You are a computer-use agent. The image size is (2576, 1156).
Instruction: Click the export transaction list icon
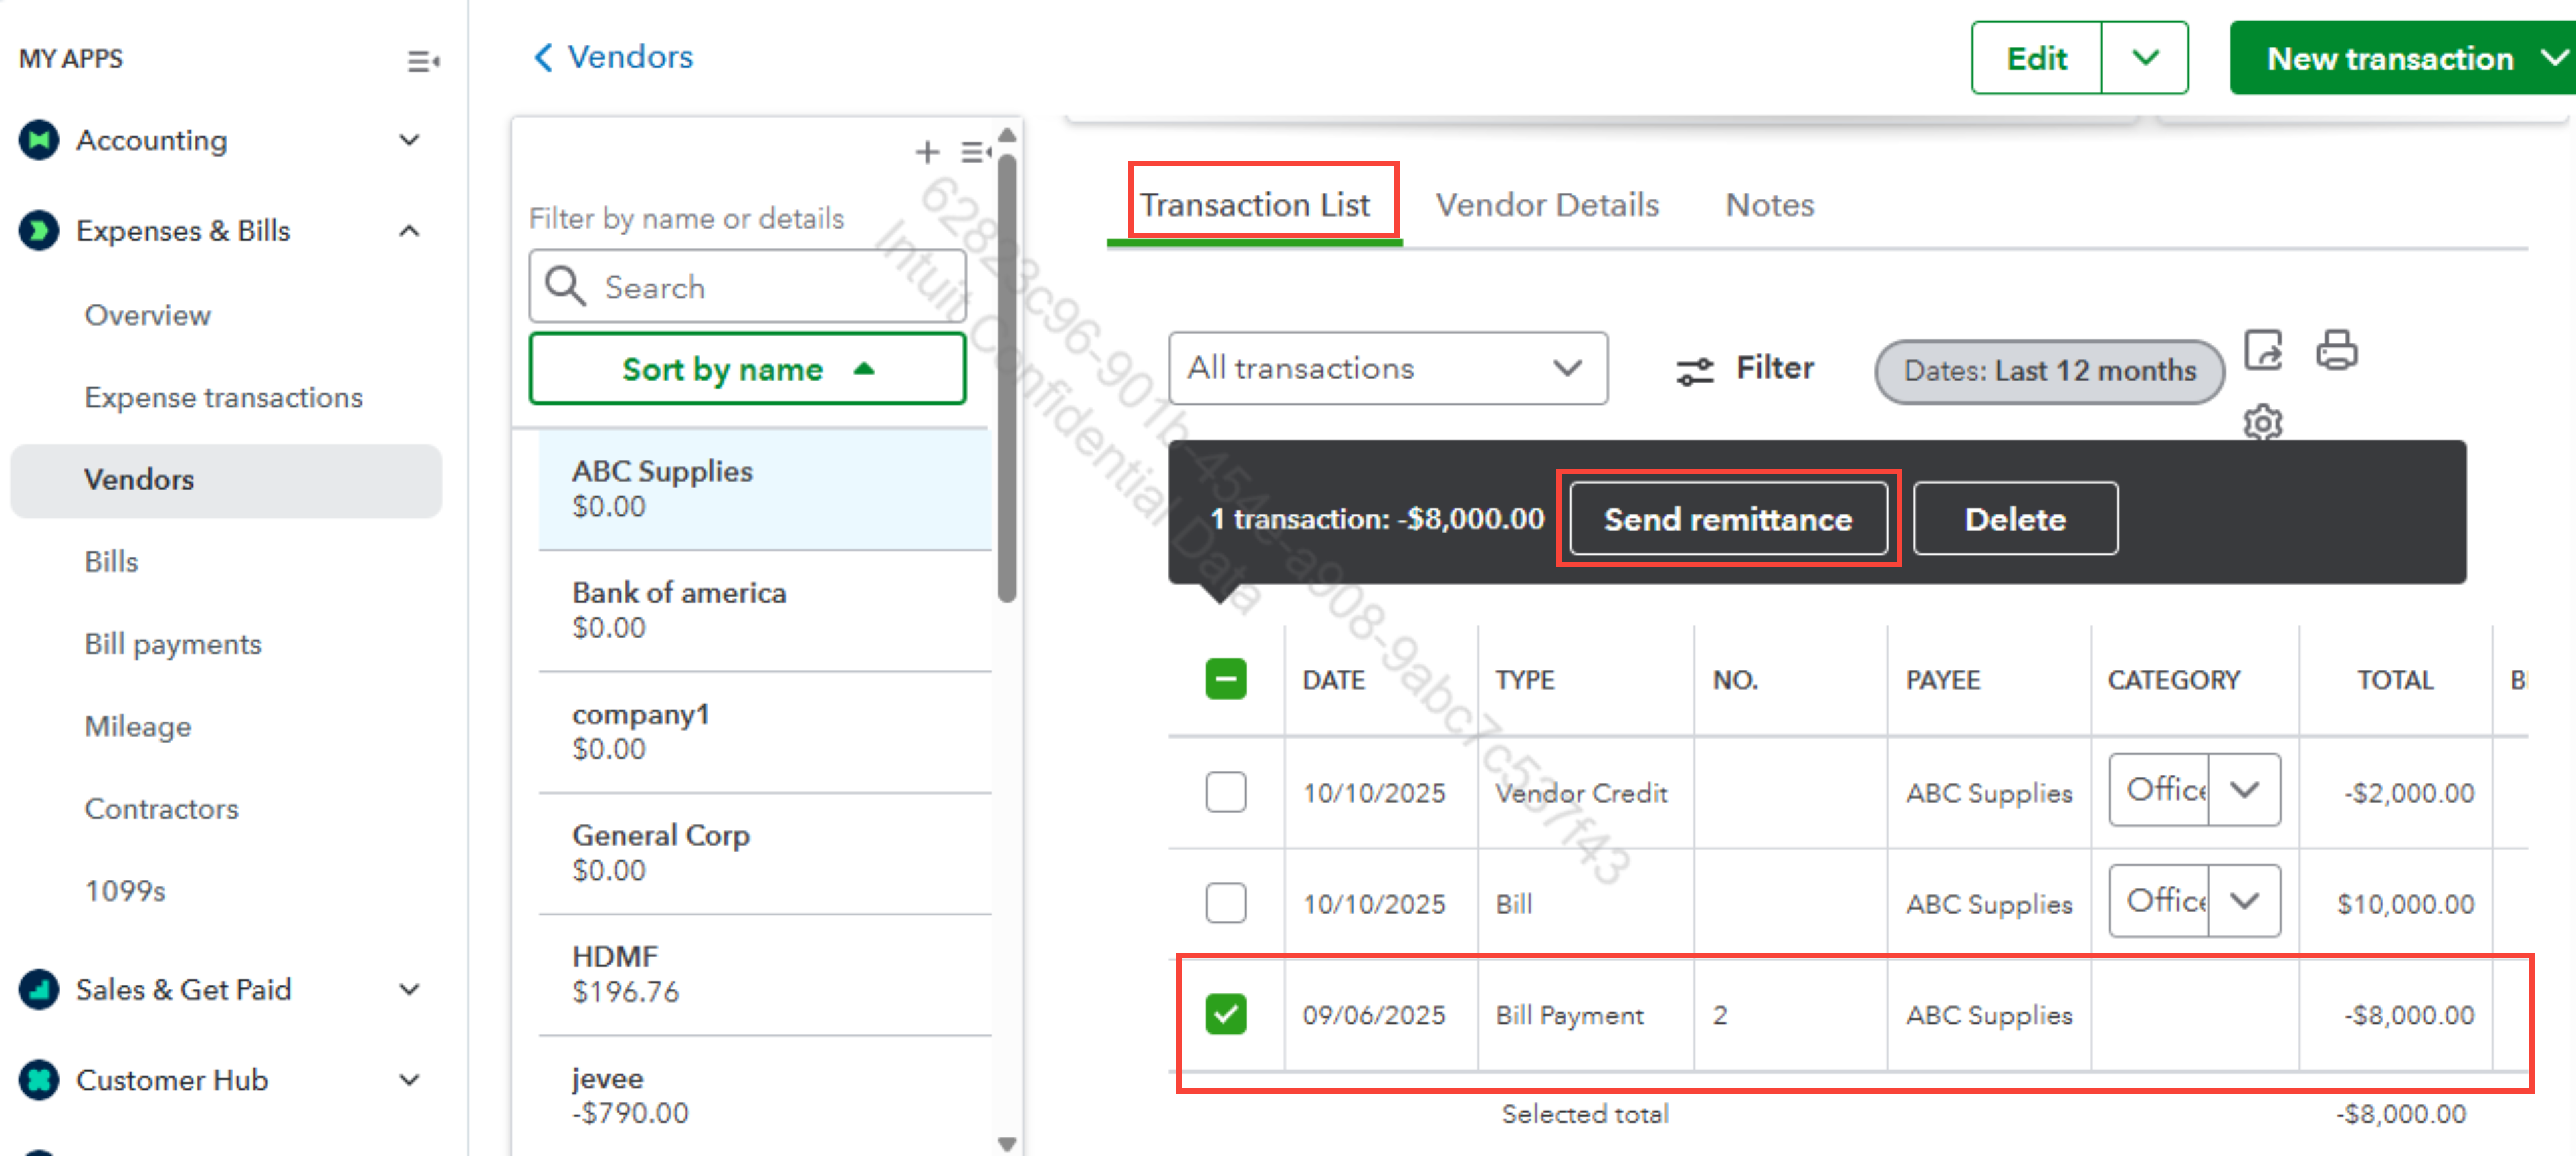point(2263,350)
